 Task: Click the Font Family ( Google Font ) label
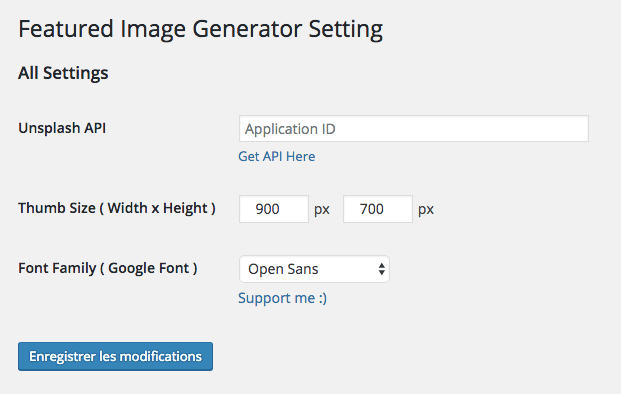(x=108, y=268)
